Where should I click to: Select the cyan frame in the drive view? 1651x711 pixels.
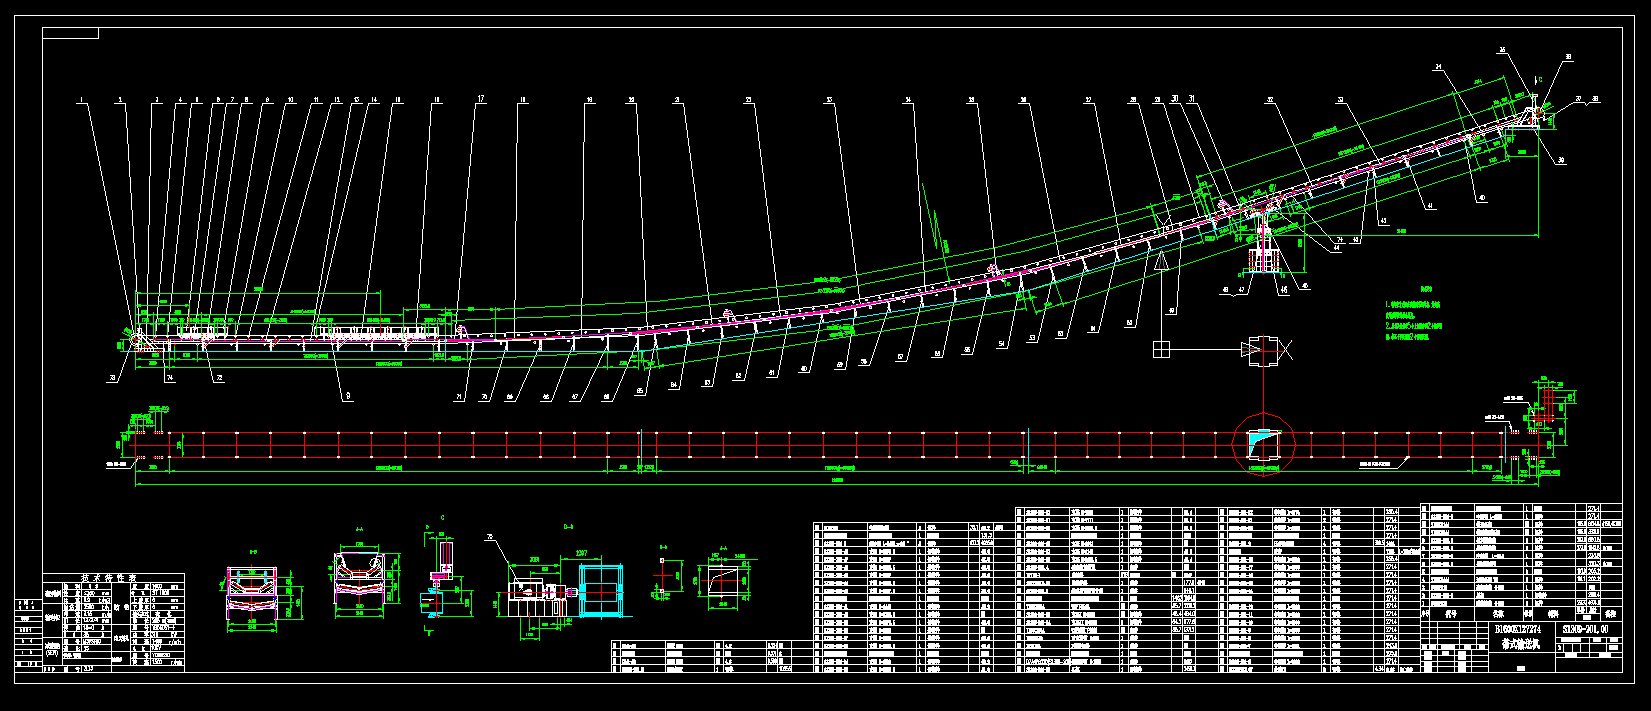click(599, 591)
